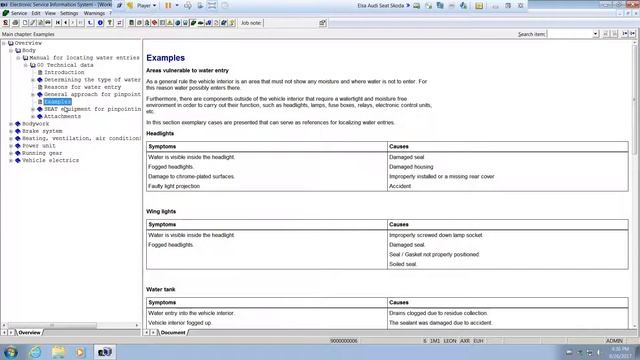Image resolution: width=640 pixels, height=360 pixels.
Task: Open the Edit menu
Action: [x=36, y=13]
